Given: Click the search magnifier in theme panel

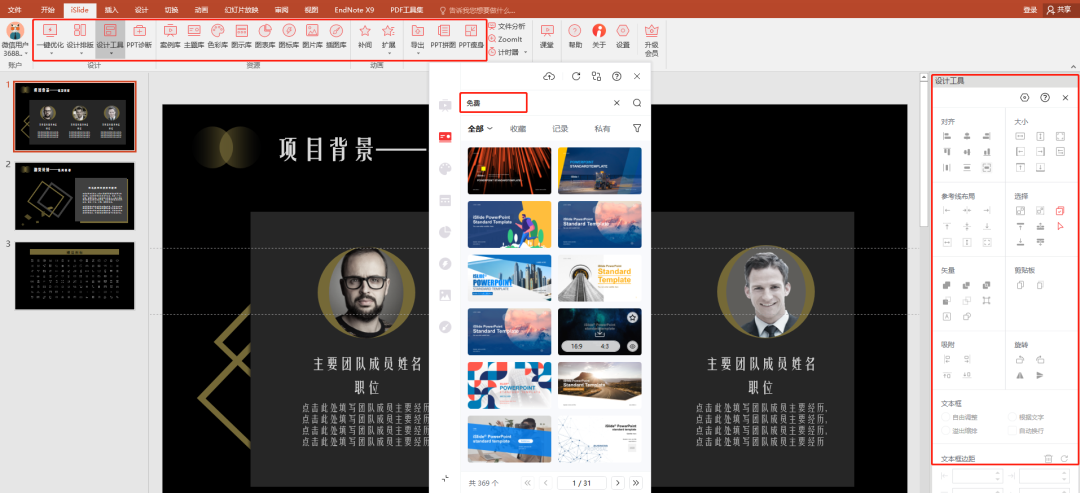Looking at the screenshot, I should click(637, 103).
